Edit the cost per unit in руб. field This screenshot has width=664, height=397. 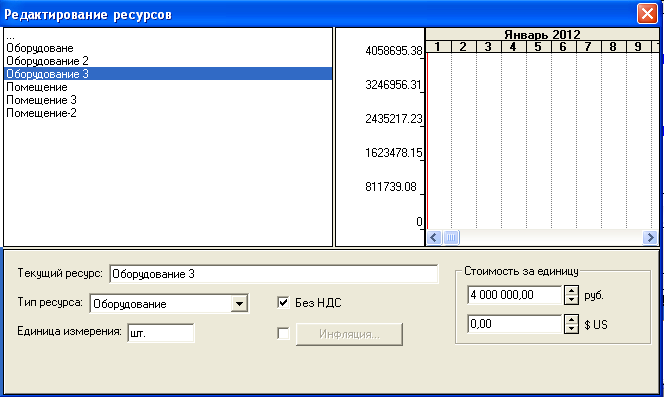[x=515, y=295]
